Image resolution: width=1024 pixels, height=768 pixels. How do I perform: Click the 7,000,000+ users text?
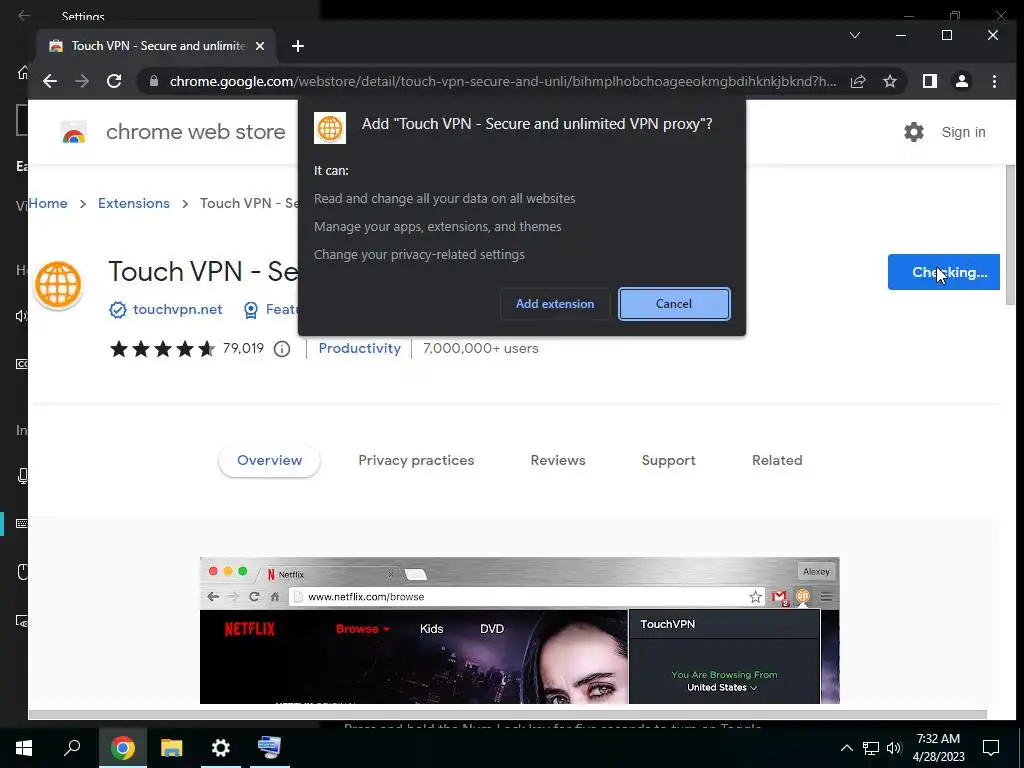click(x=481, y=348)
